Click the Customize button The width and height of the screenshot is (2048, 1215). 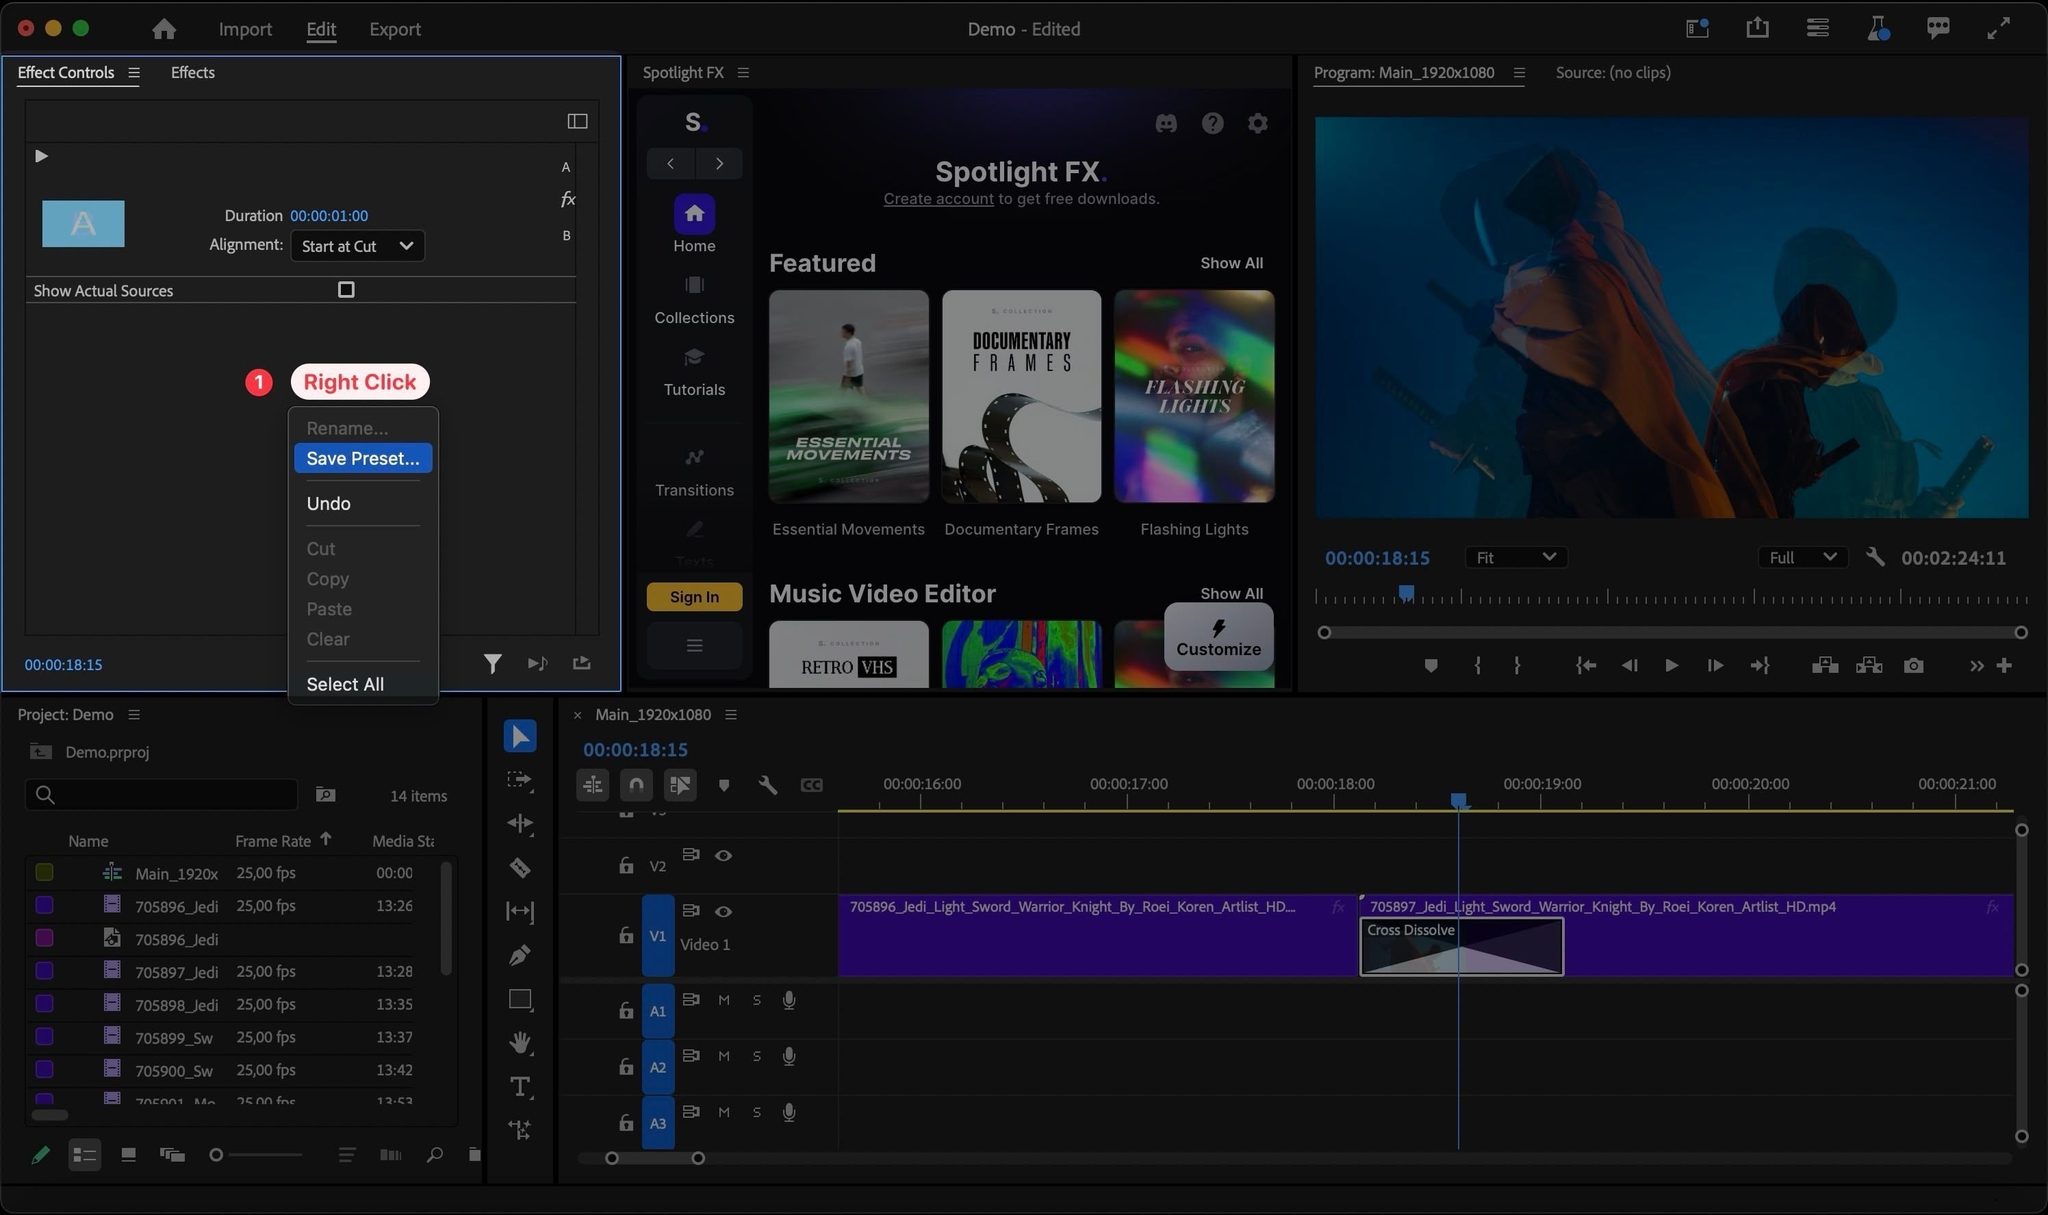pyautogui.click(x=1218, y=636)
